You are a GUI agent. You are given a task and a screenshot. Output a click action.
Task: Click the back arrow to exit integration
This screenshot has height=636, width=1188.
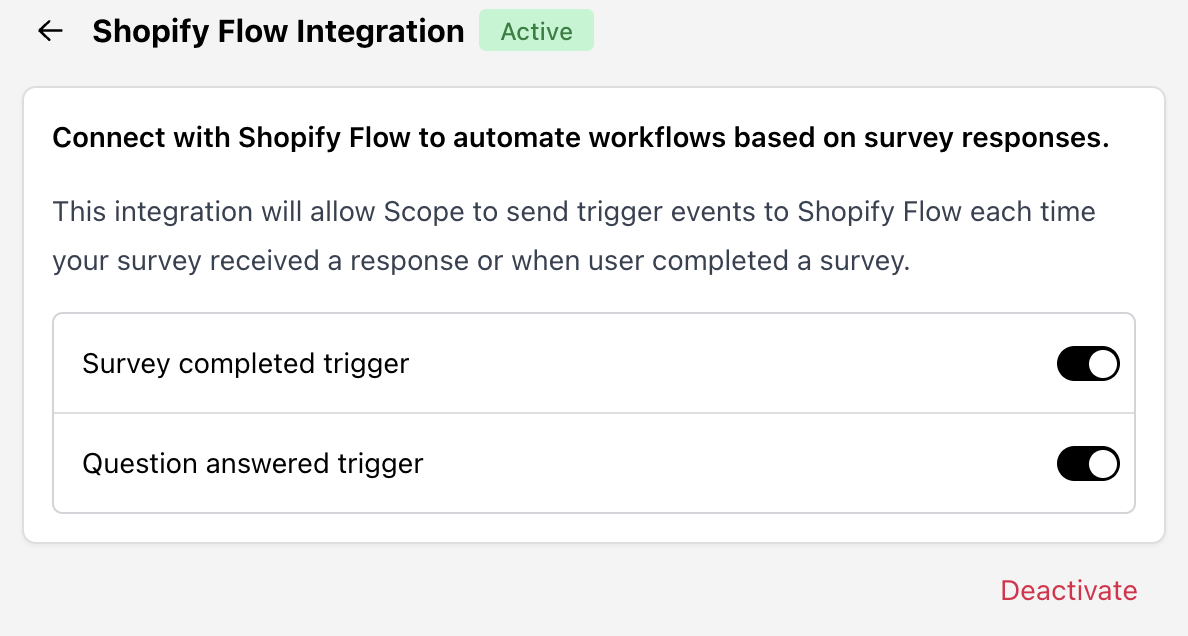click(x=48, y=31)
